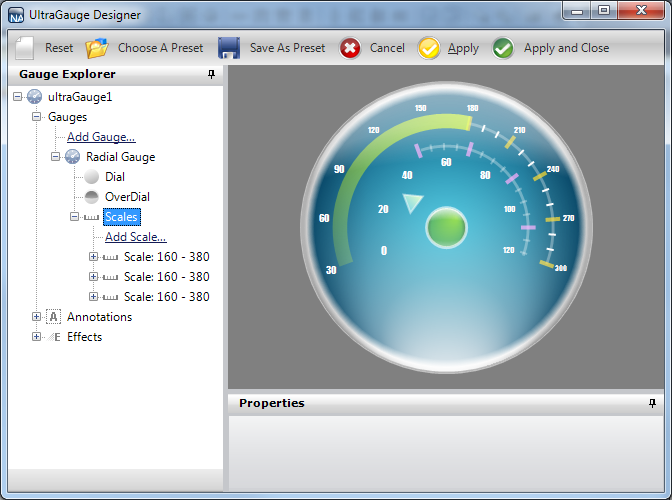Screen dimensions: 672x500
Task: Click the UltraGauge Designer title bar icon
Action: (16, 15)
